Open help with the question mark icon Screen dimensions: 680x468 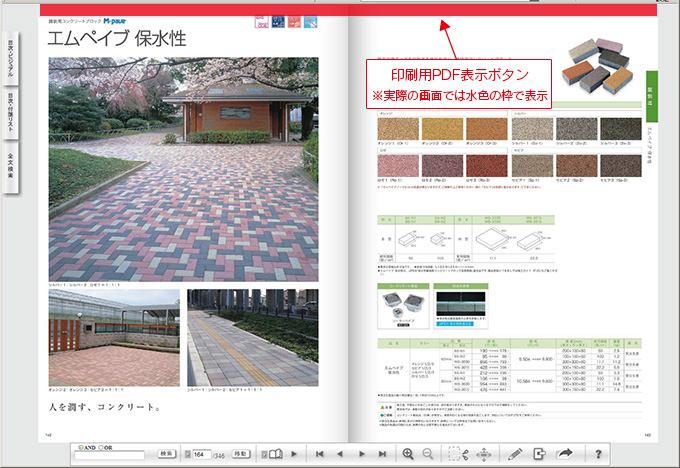click(598, 454)
